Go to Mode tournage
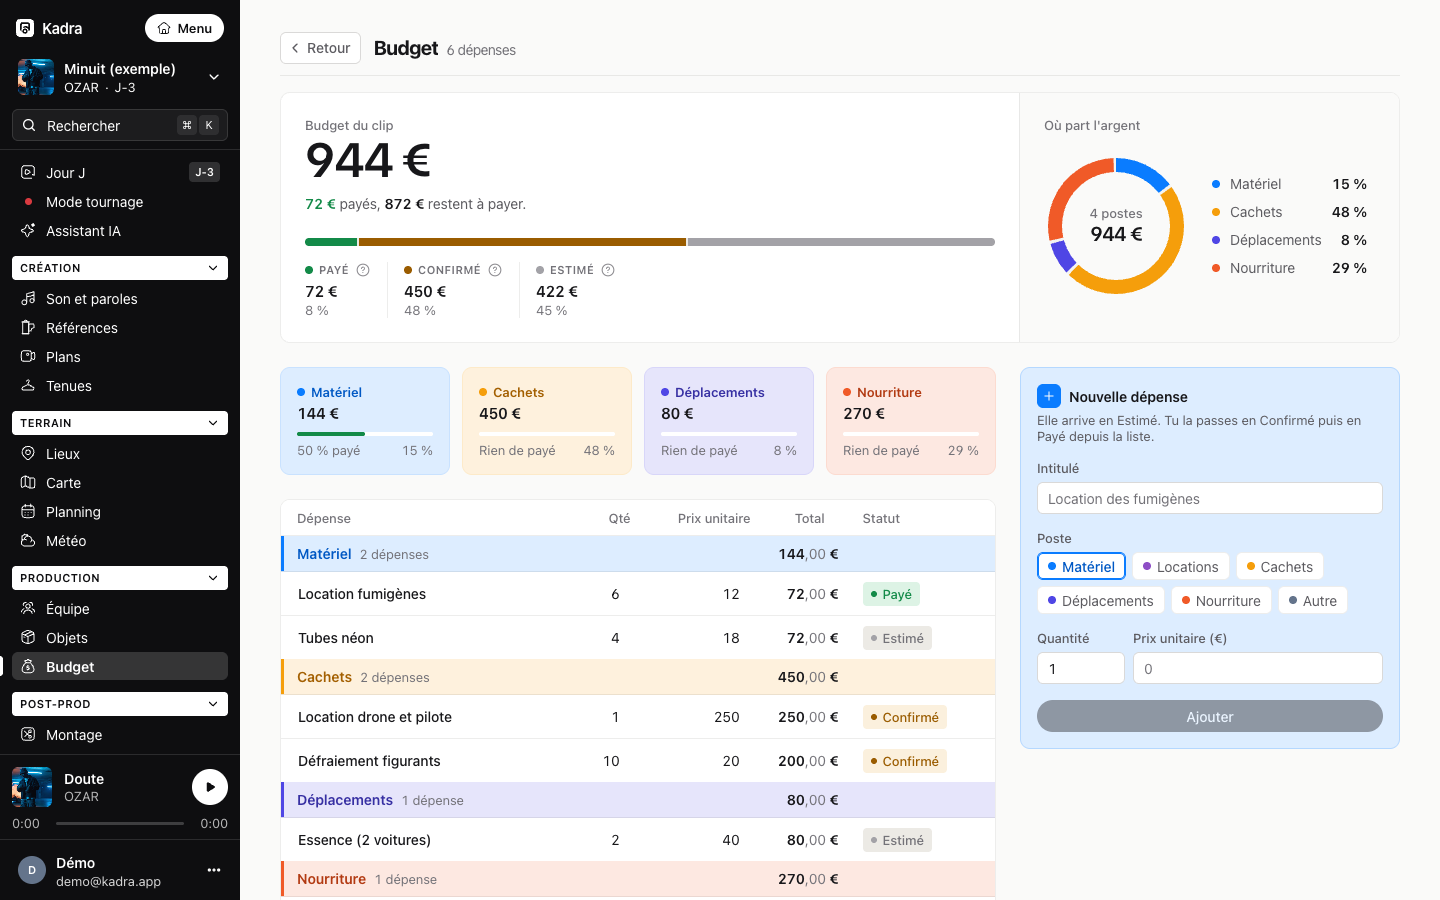Screen dimensions: 1440x900 120,202
